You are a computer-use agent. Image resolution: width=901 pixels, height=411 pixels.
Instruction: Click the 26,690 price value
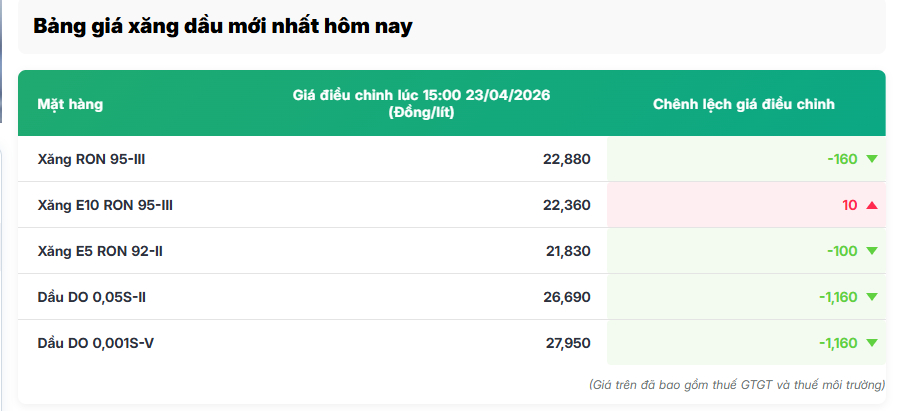click(x=568, y=297)
